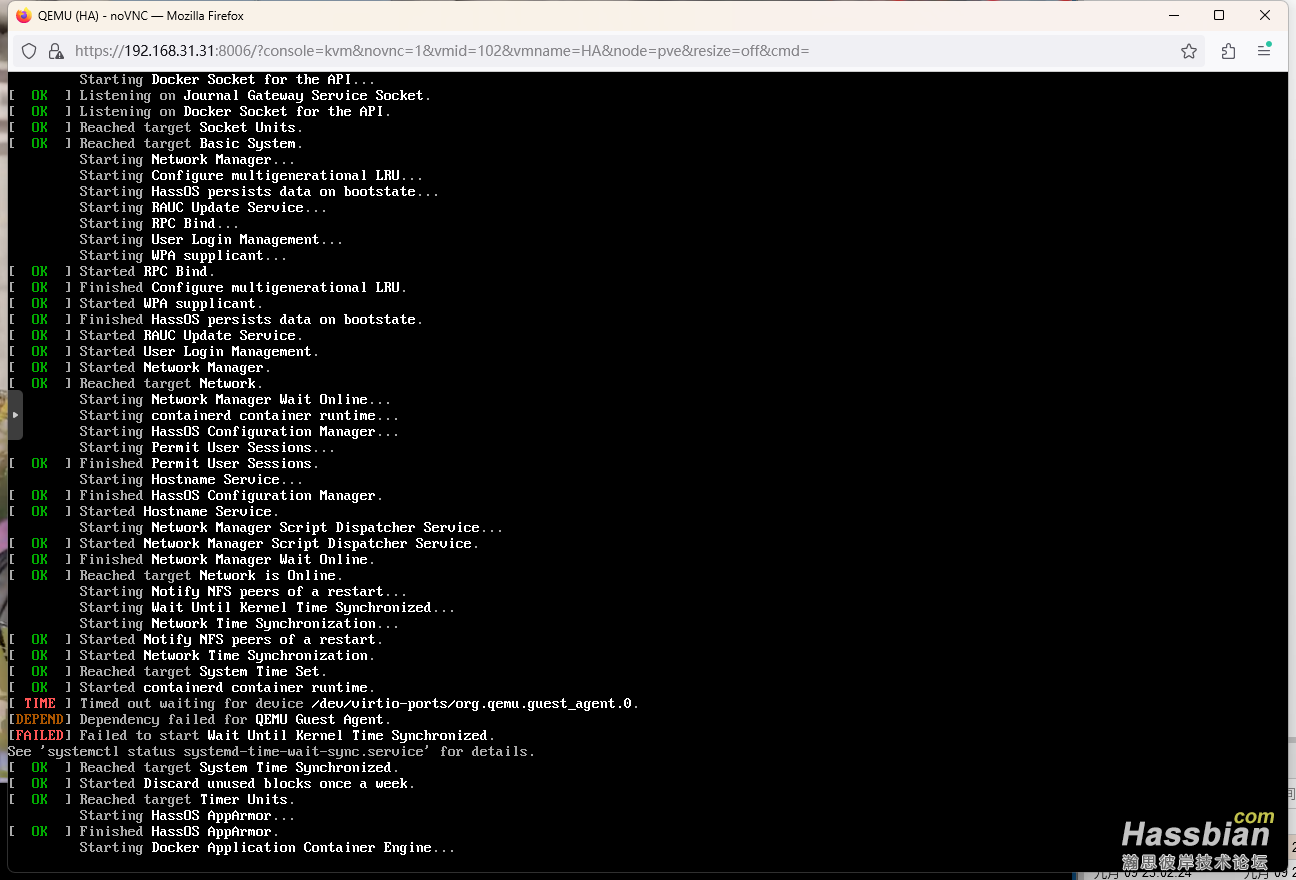Click 'Started Network Manager.' line
This screenshot has height=880, width=1296.
[175, 367]
